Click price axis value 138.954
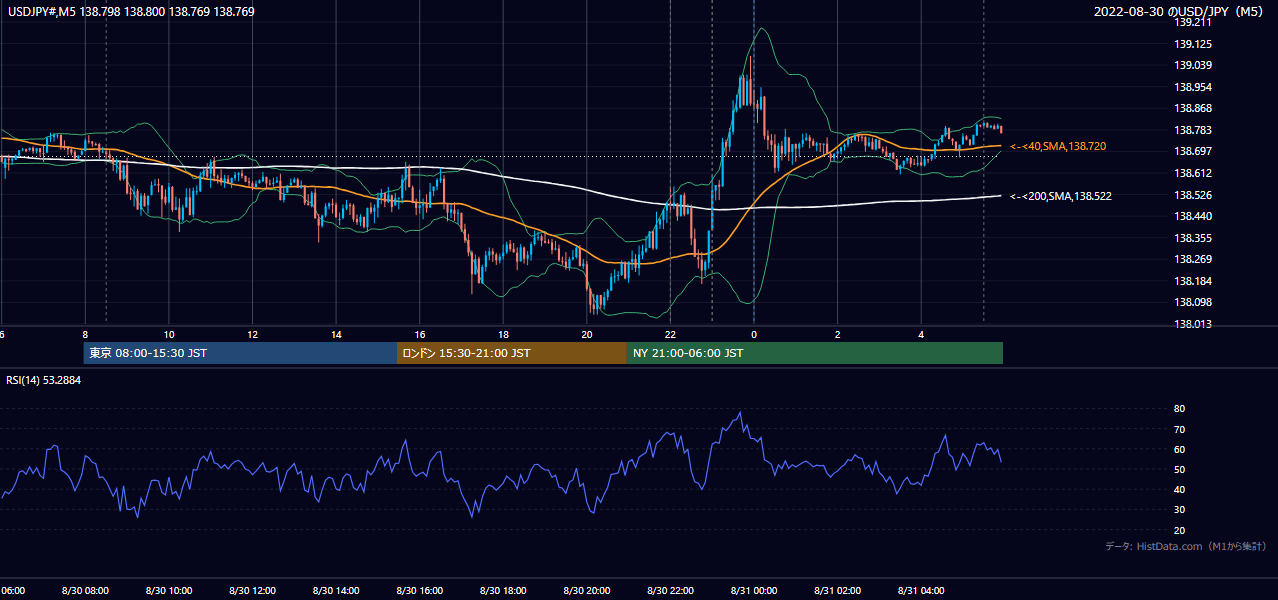1278x600 pixels. click(1192, 87)
